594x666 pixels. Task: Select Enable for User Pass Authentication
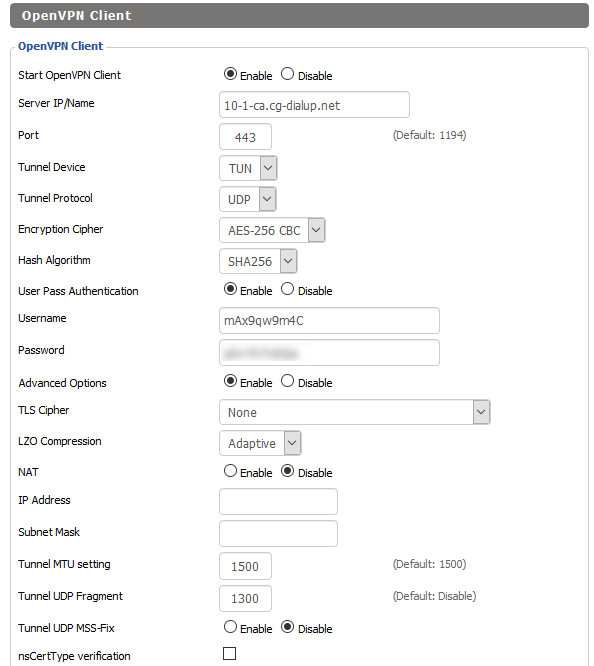pyautogui.click(x=230, y=289)
